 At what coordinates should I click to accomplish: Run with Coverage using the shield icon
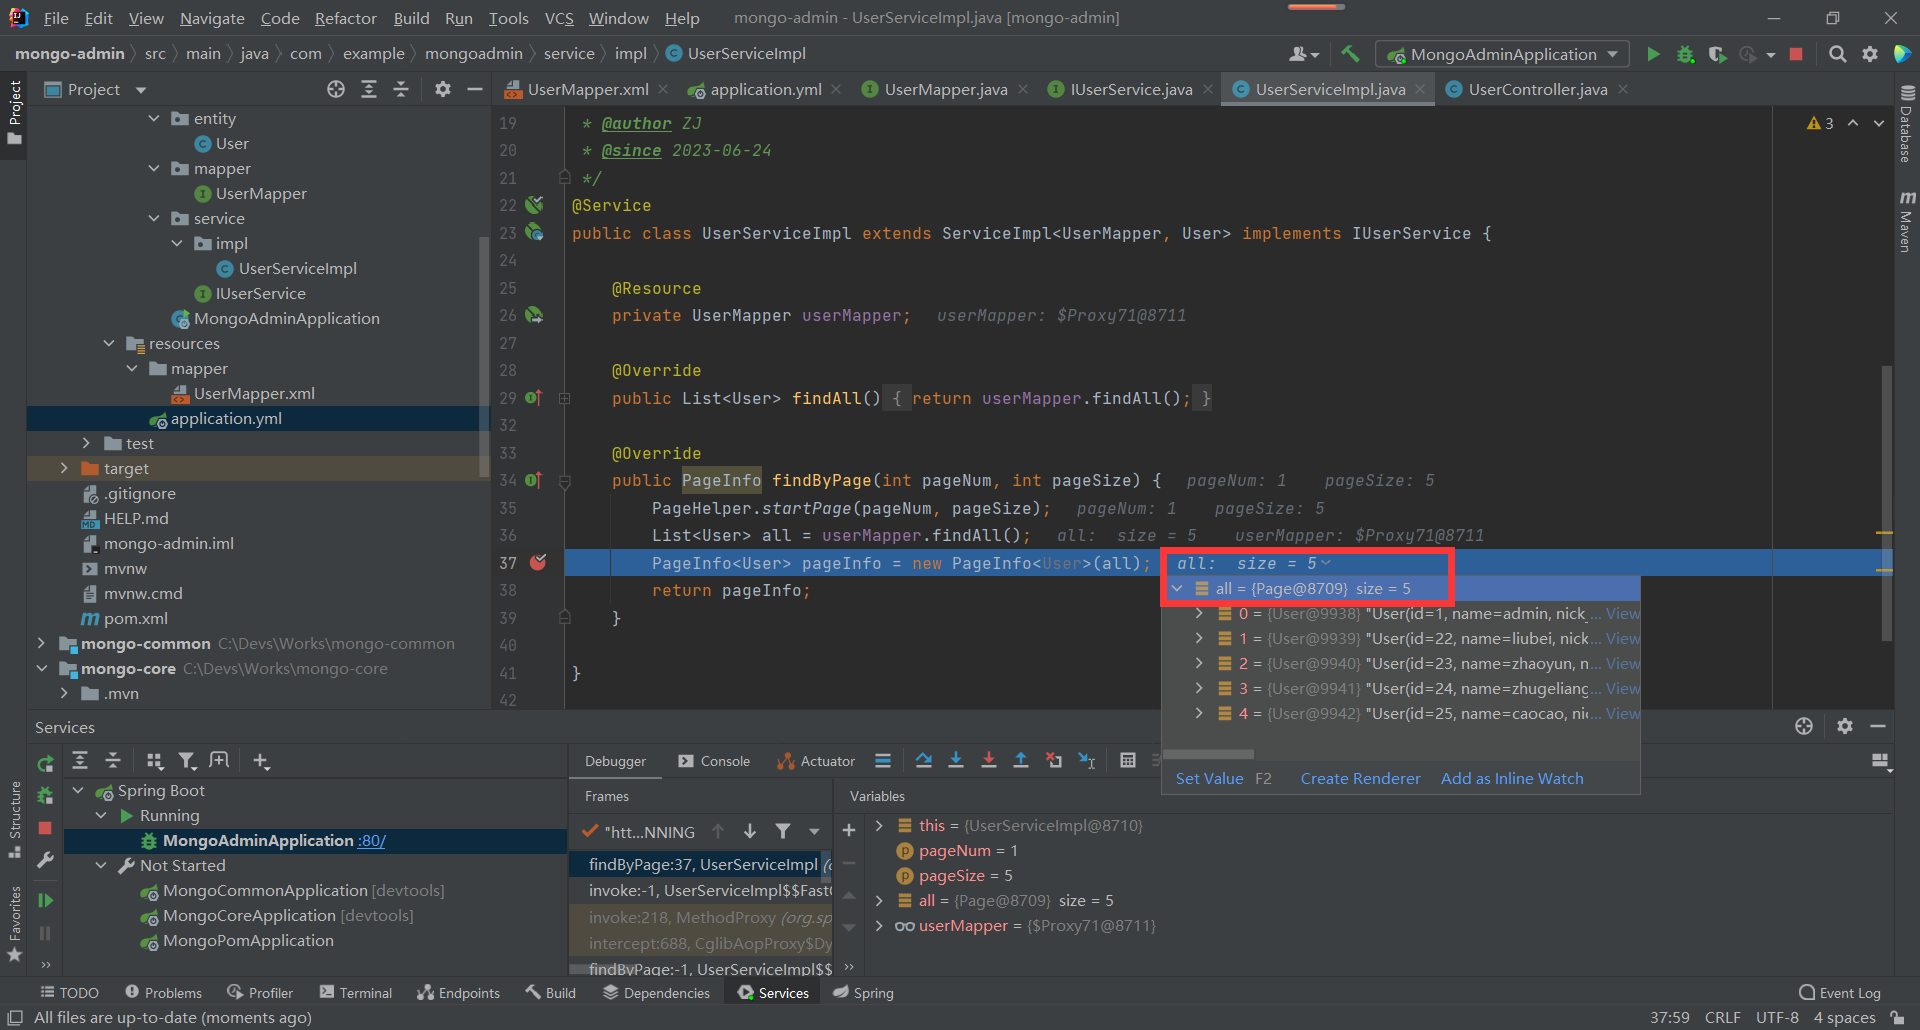(1717, 54)
